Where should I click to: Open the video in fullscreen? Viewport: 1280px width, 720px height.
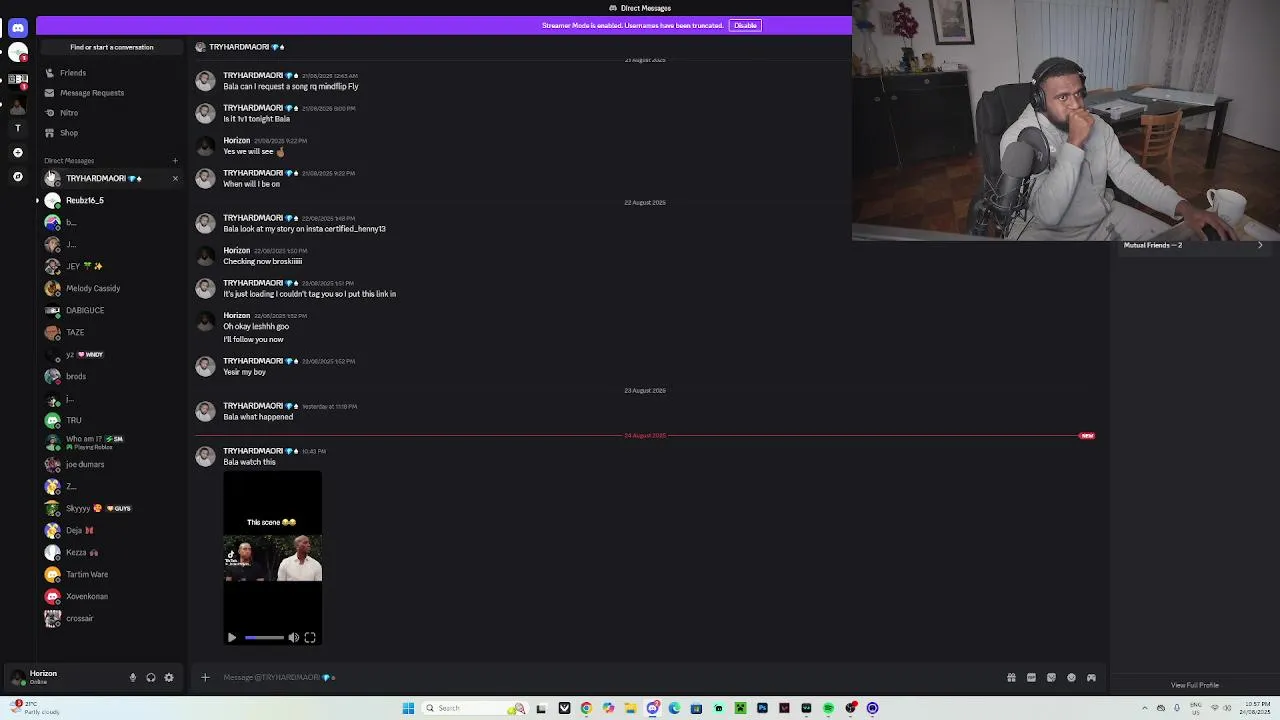pyautogui.click(x=310, y=638)
